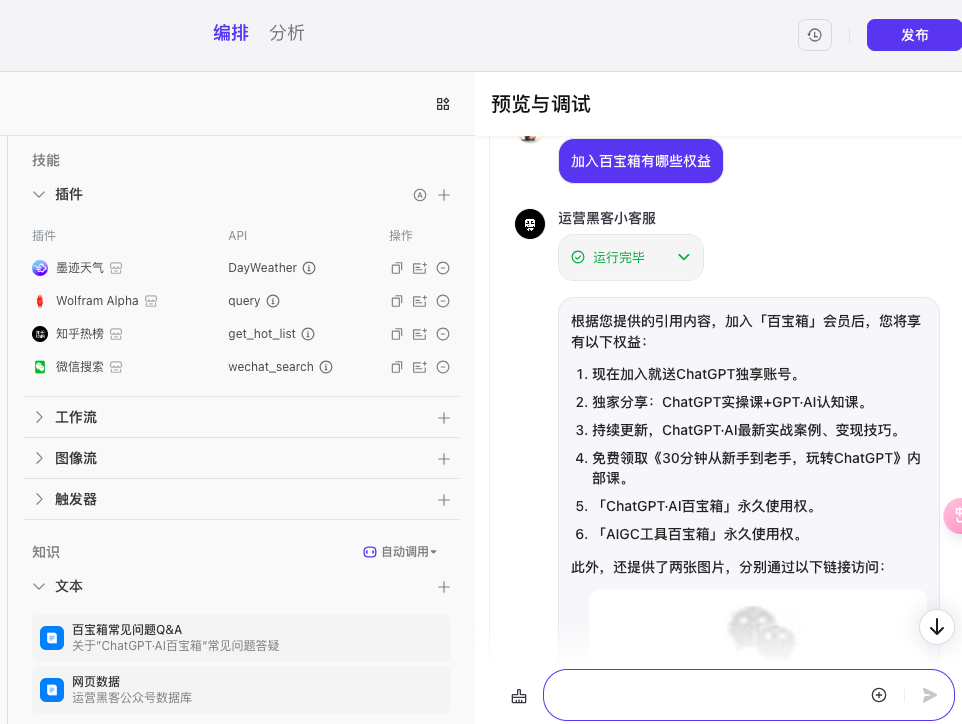Click the Wolfram Alpha plugin icon
This screenshot has width=962, height=724.
pyautogui.click(x=40, y=301)
